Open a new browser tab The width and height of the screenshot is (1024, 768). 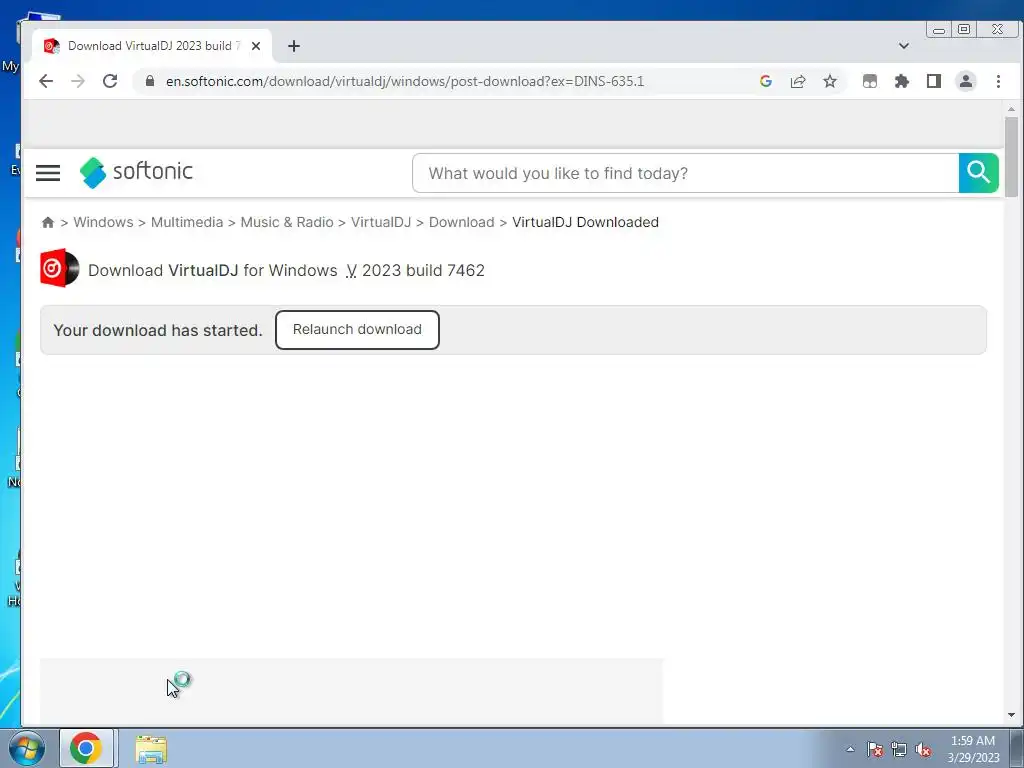[294, 46]
